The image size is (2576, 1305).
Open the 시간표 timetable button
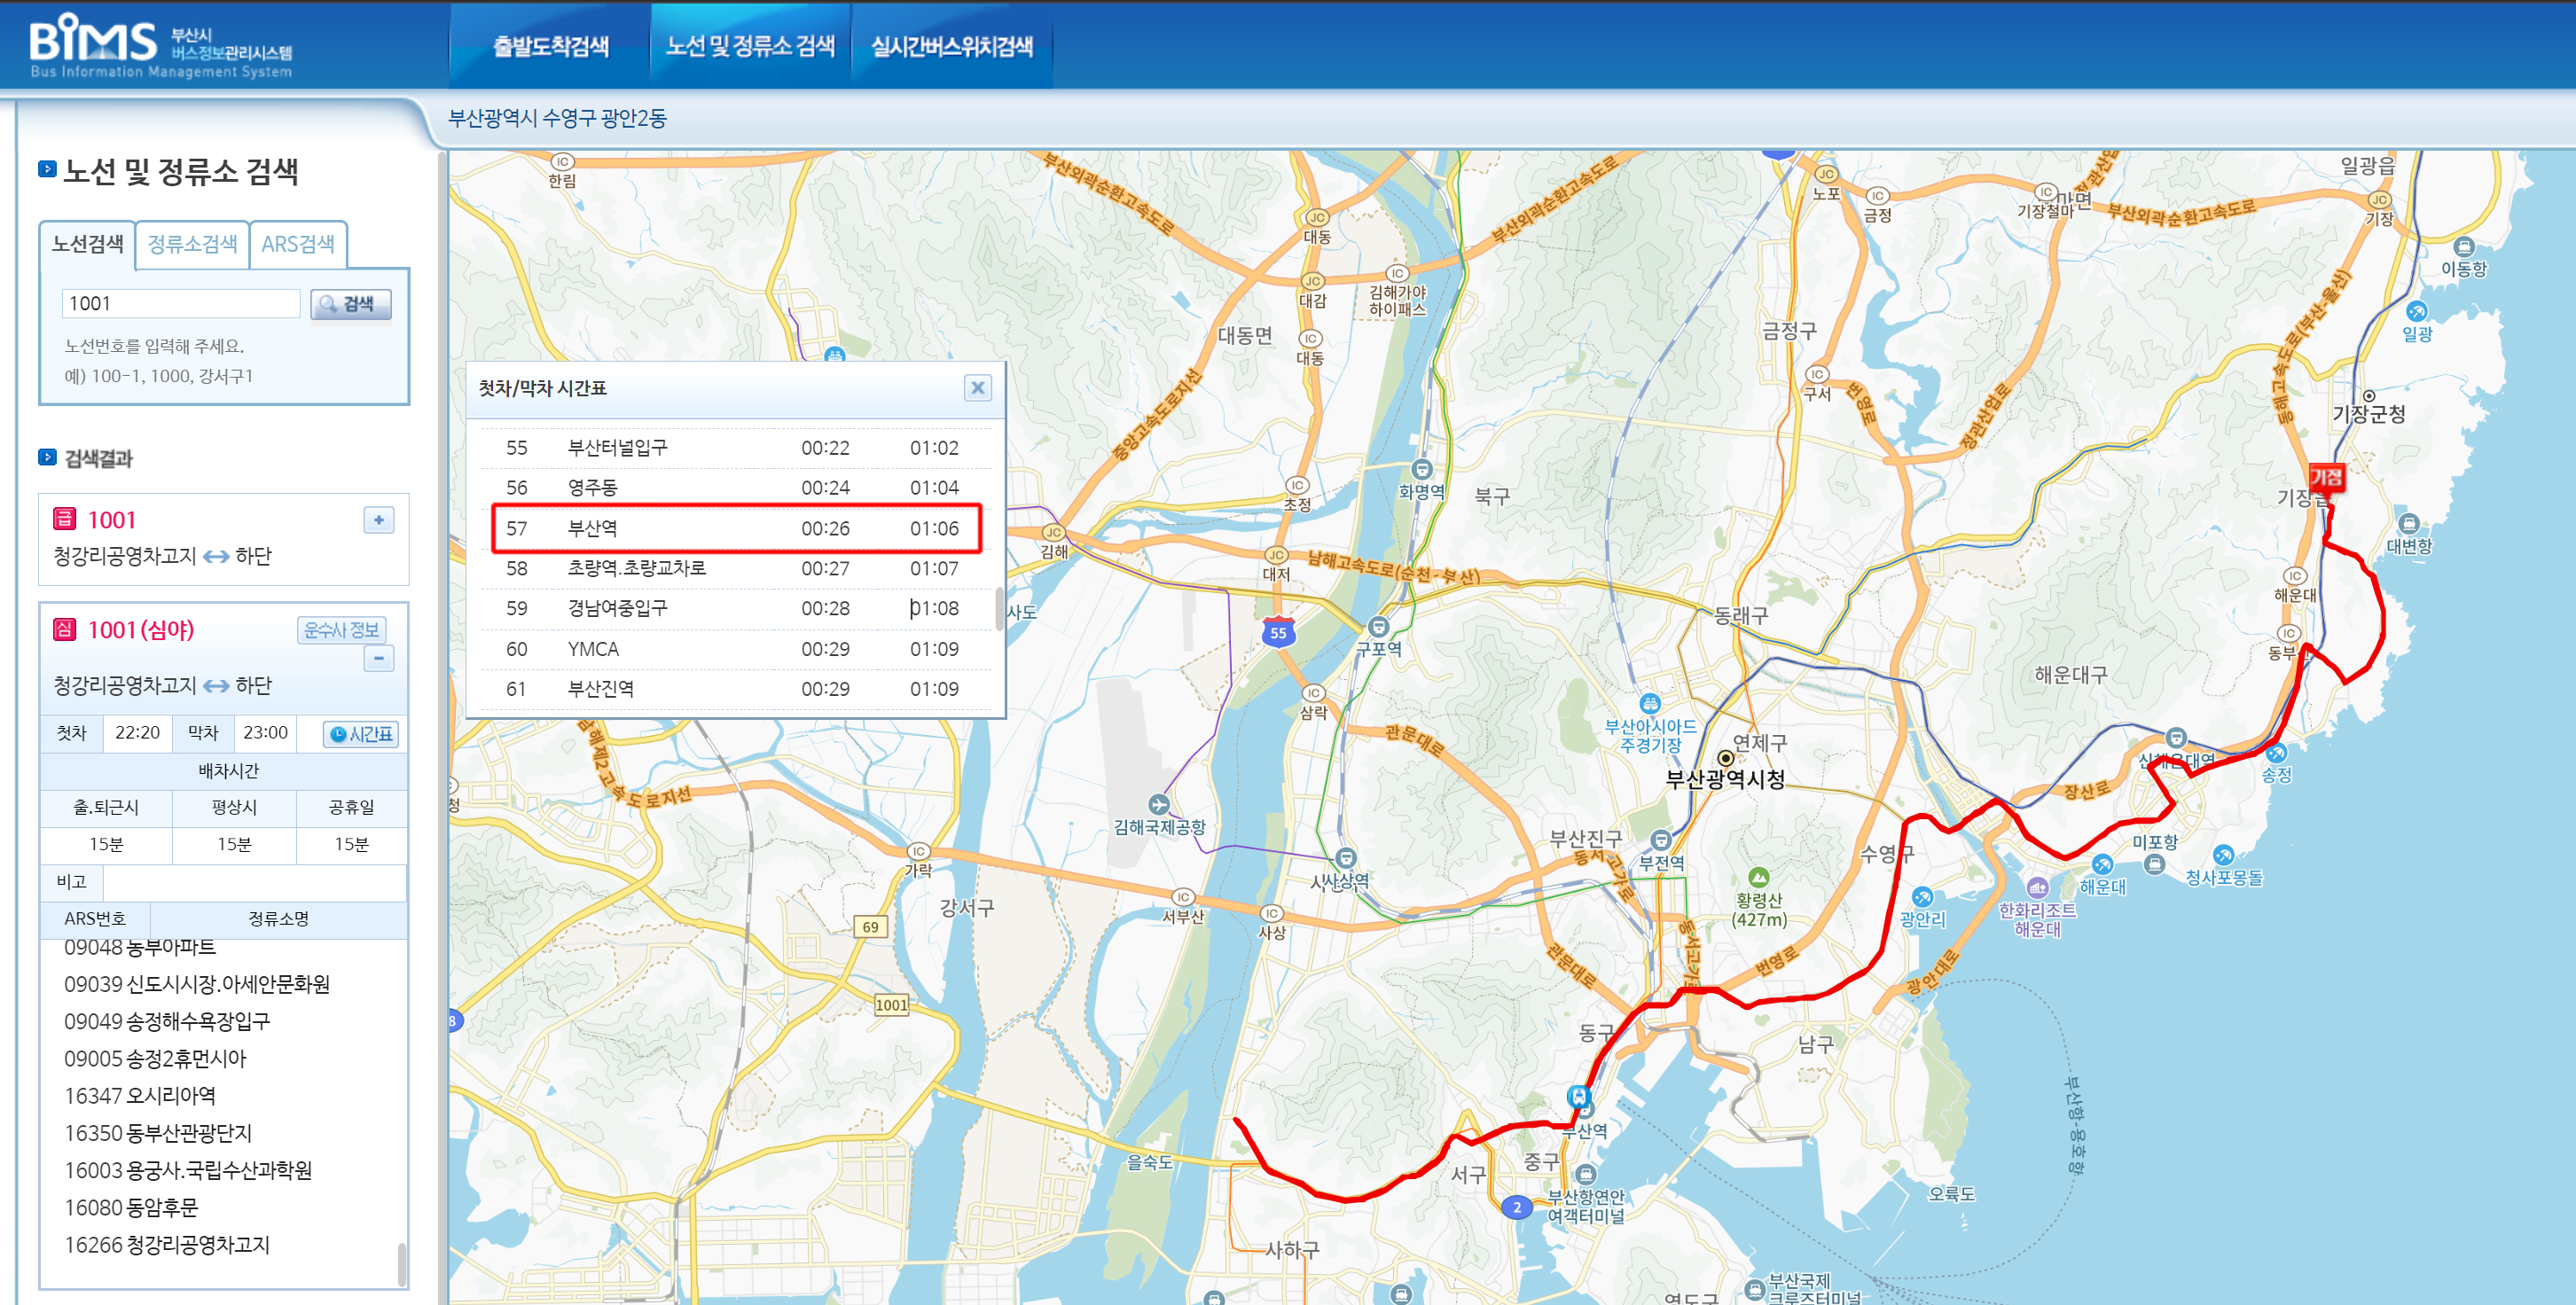pos(361,734)
